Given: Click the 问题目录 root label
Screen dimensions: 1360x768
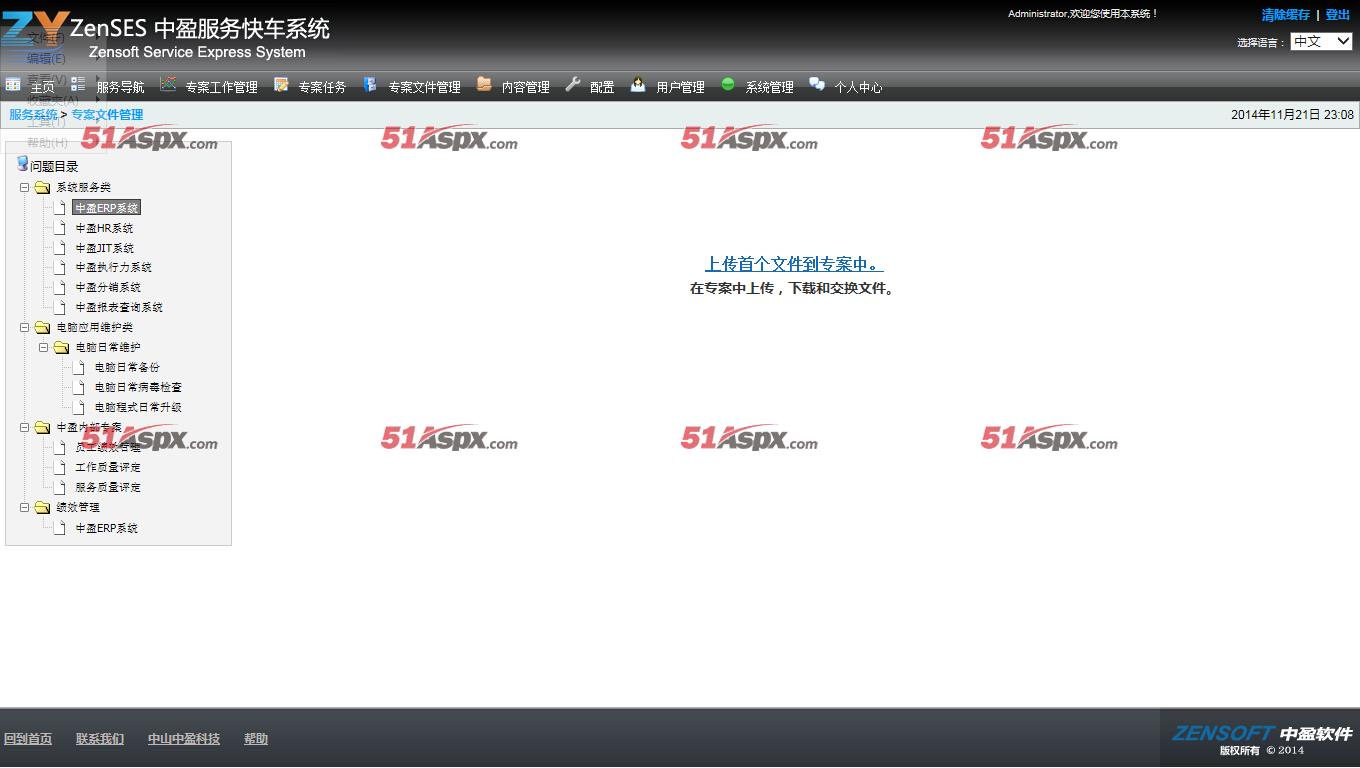Looking at the screenshot, I should (x=54, y=166).
